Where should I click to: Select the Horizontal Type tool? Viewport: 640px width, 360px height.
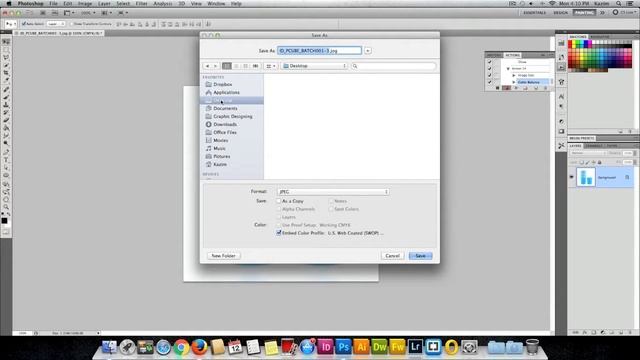[x=6, y=160]
